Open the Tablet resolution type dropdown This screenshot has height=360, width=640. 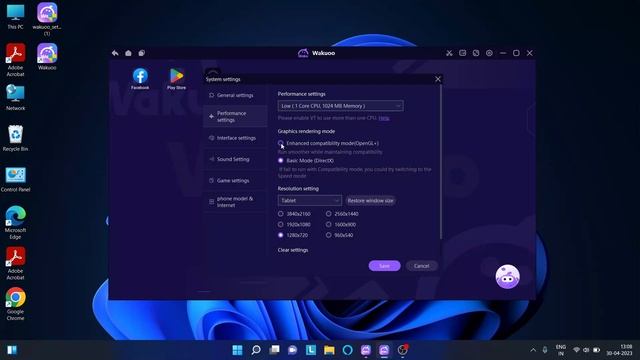(309, 200)
